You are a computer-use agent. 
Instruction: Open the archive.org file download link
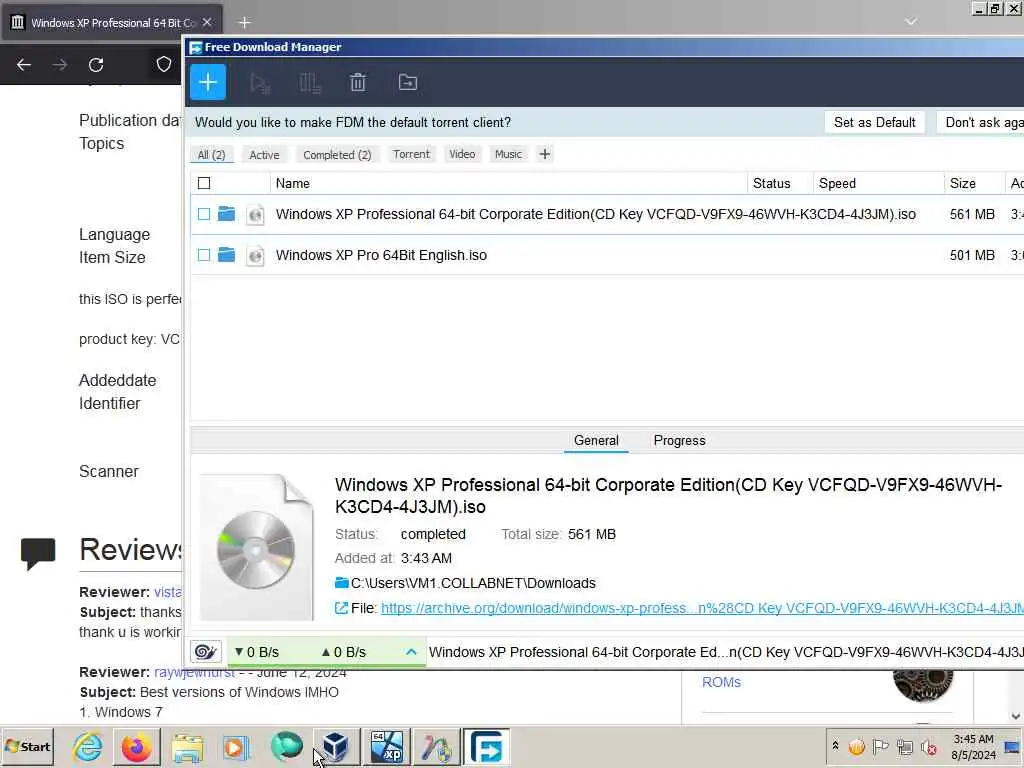(x=702, y=608)
